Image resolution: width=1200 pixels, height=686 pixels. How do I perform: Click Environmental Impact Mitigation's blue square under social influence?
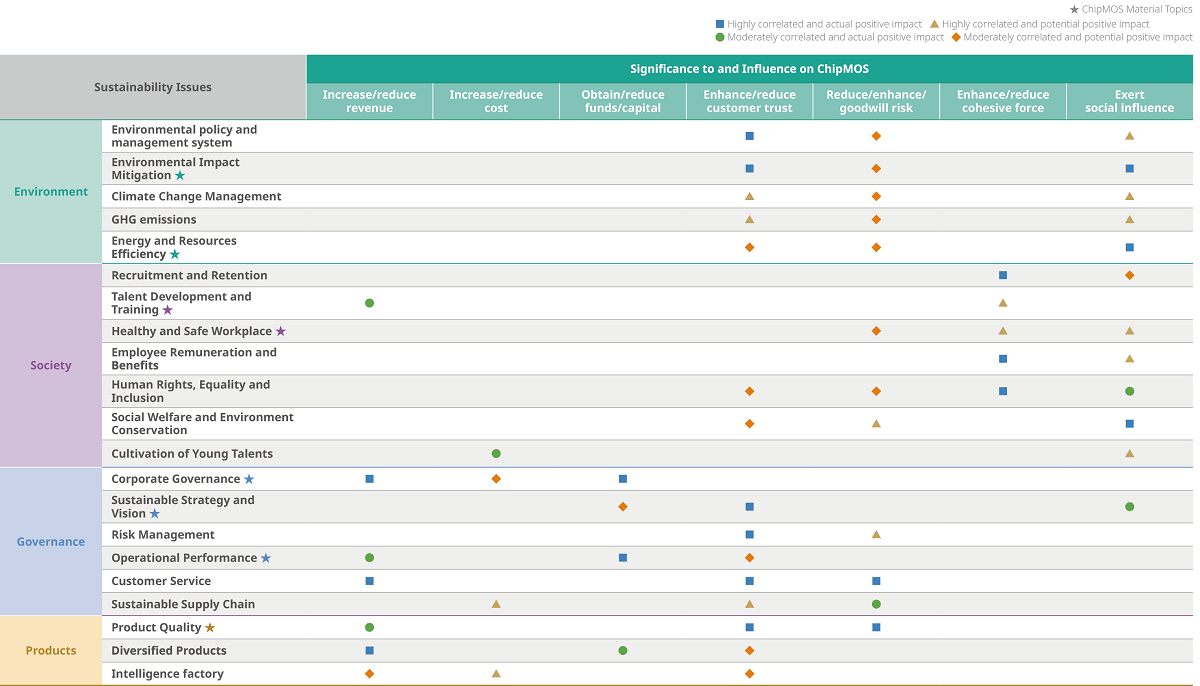1130,169
